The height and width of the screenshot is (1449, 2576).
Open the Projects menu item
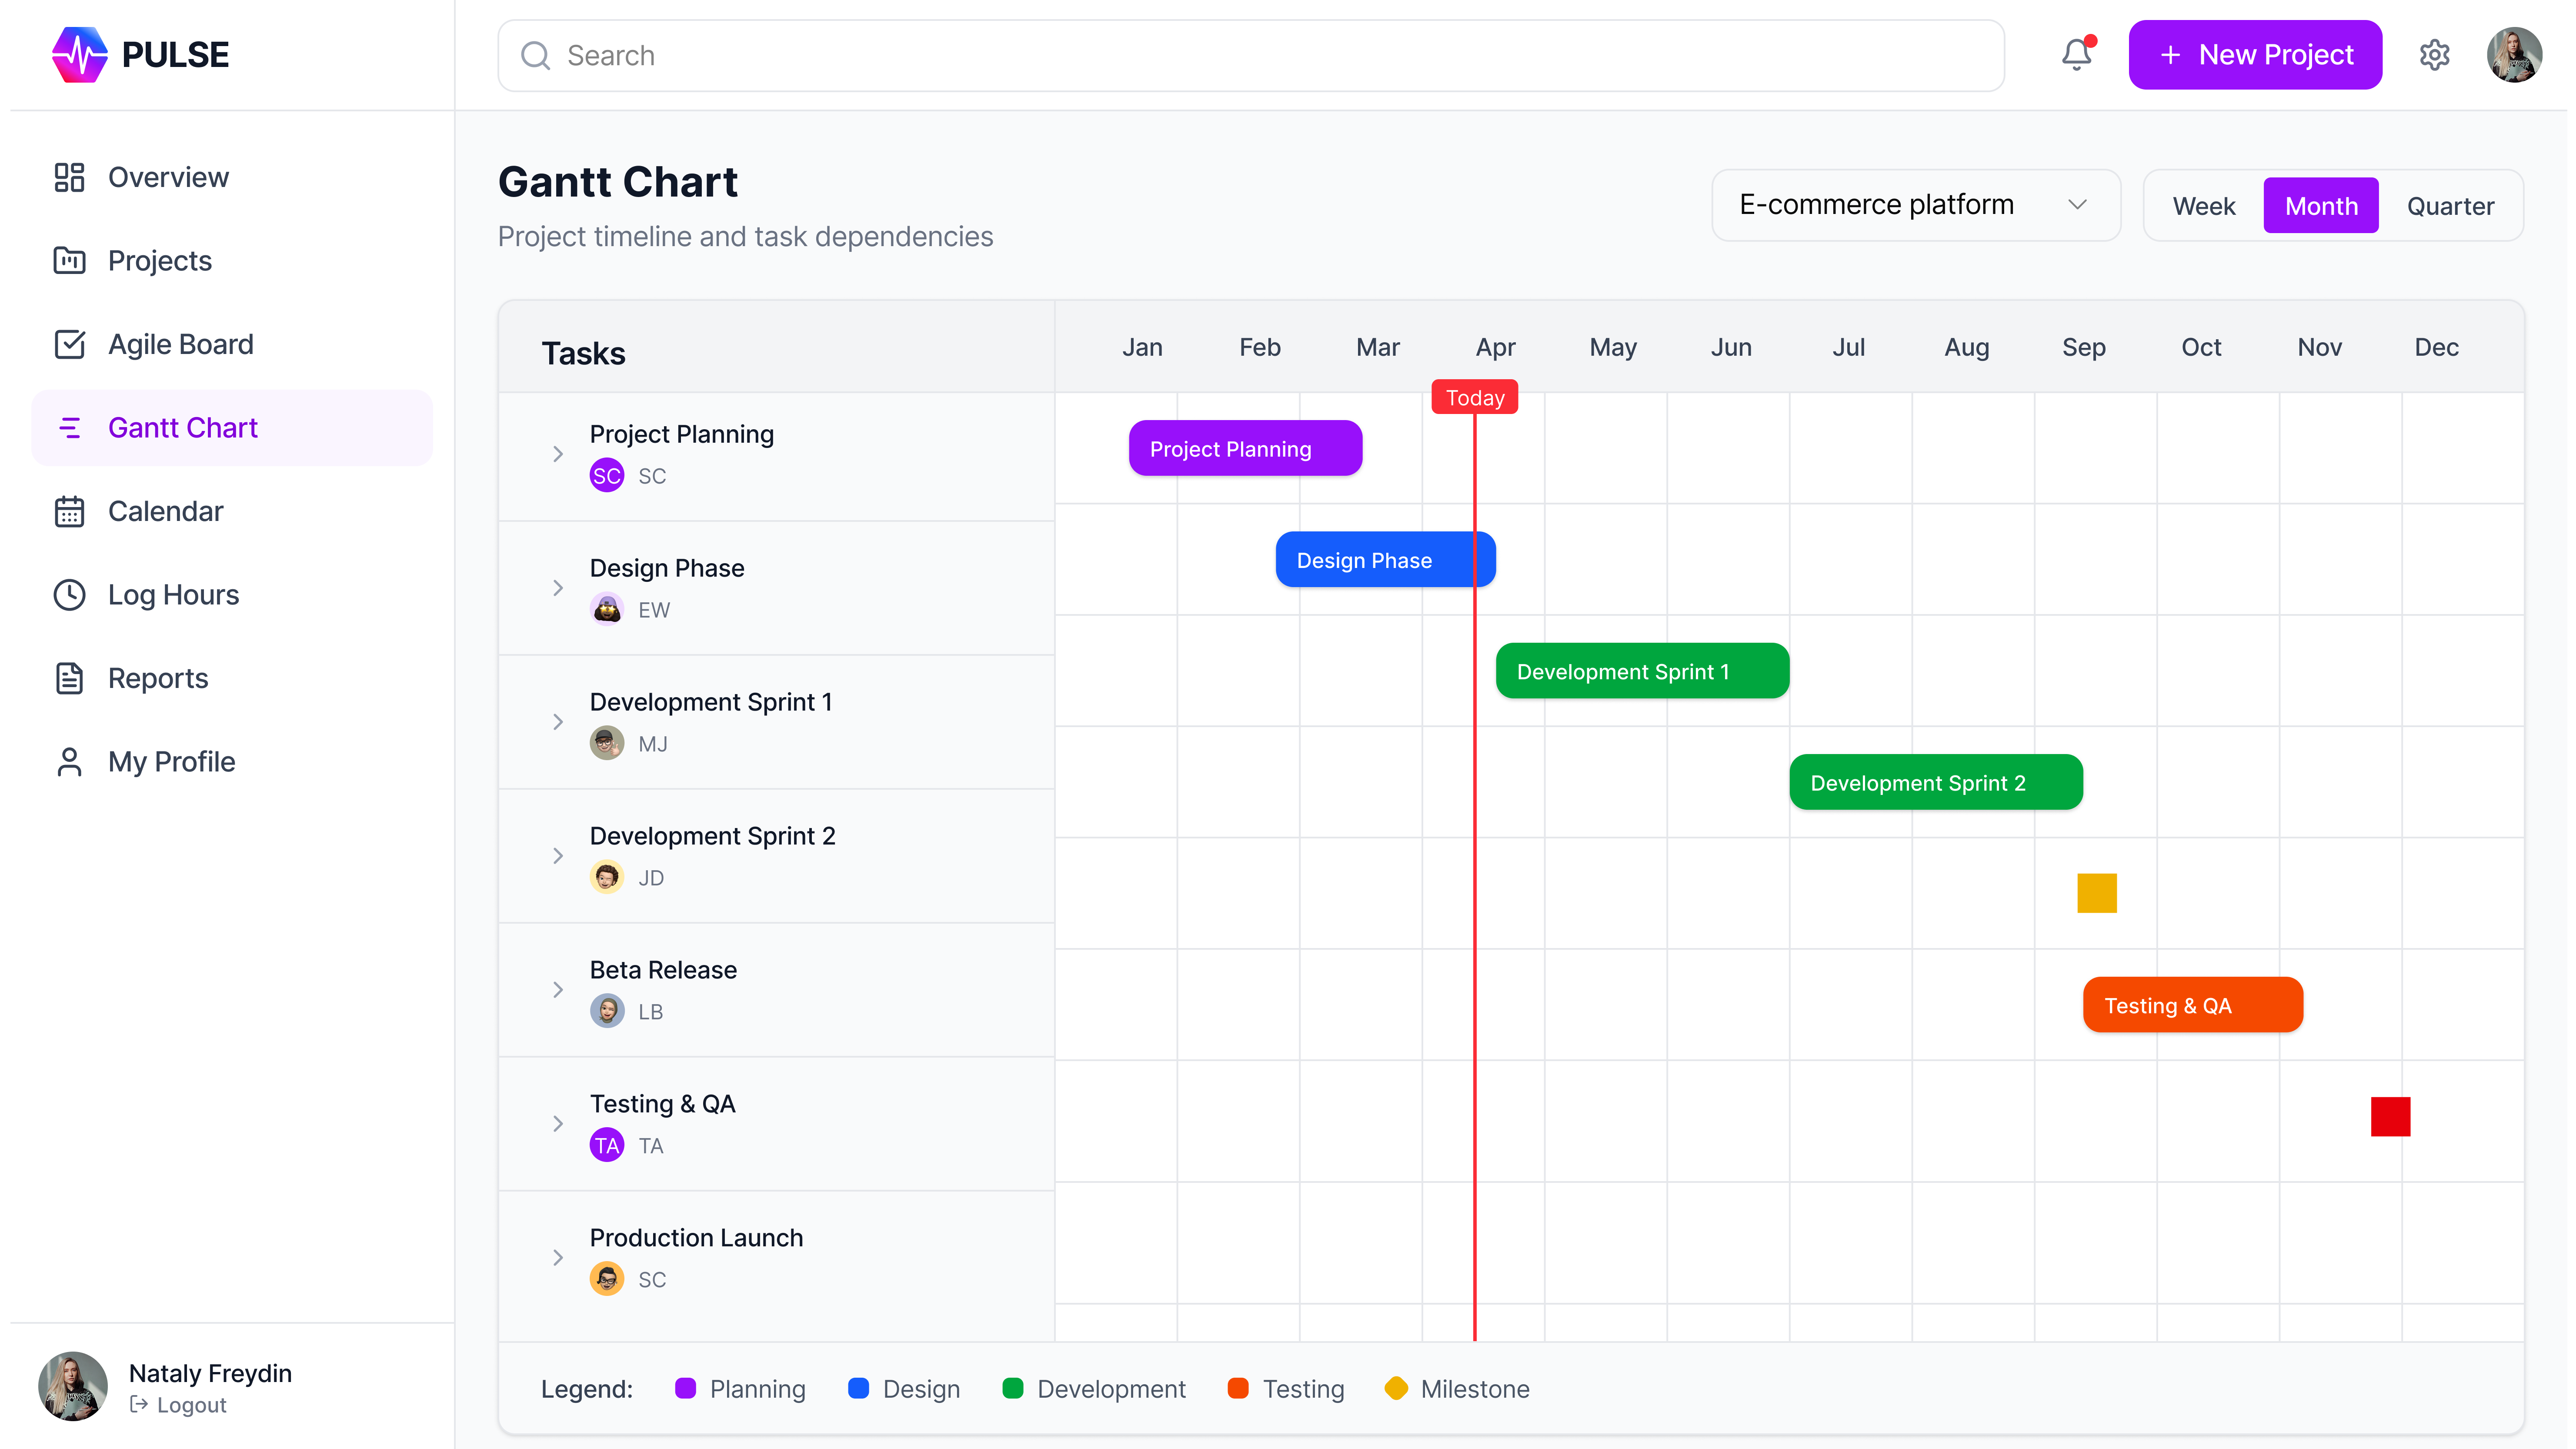(x=232, y=260)
